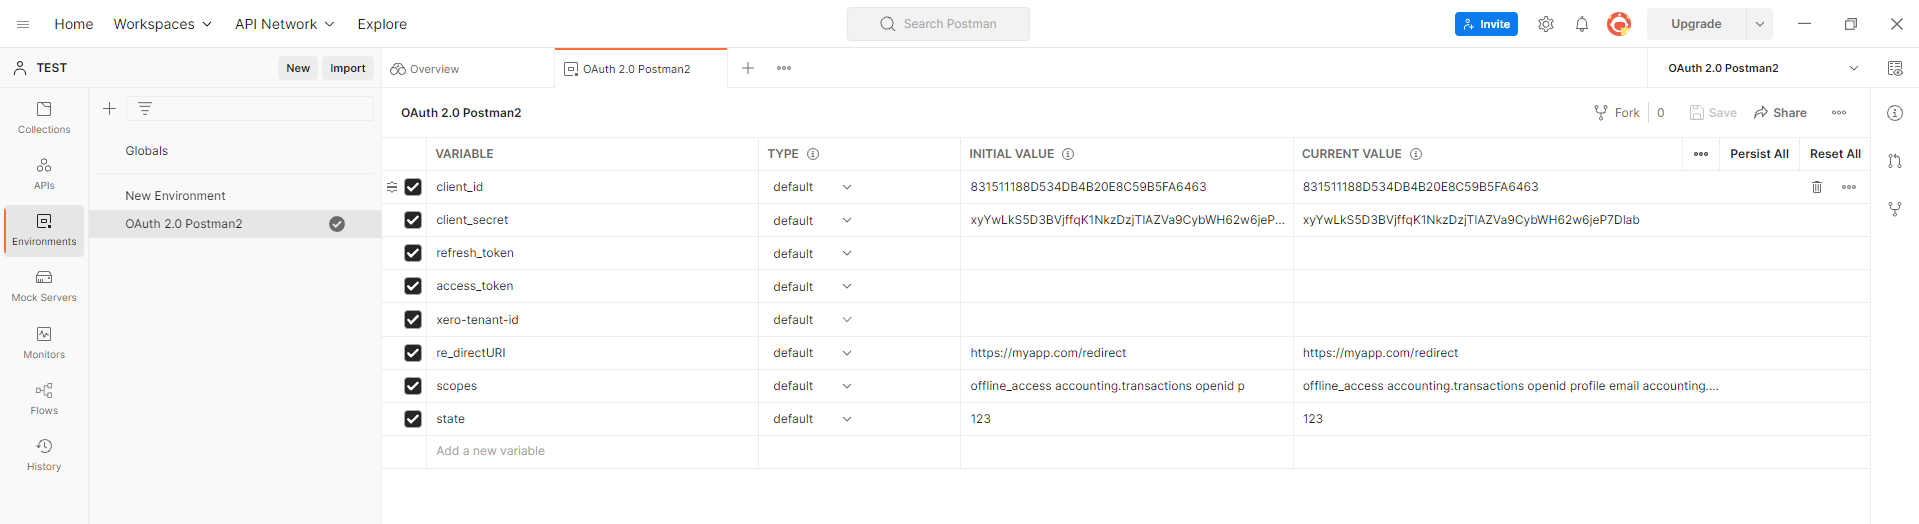This screenshot has height=524, width=1919.
Task: Open Postman settings gear
Action: [1546, 24]
